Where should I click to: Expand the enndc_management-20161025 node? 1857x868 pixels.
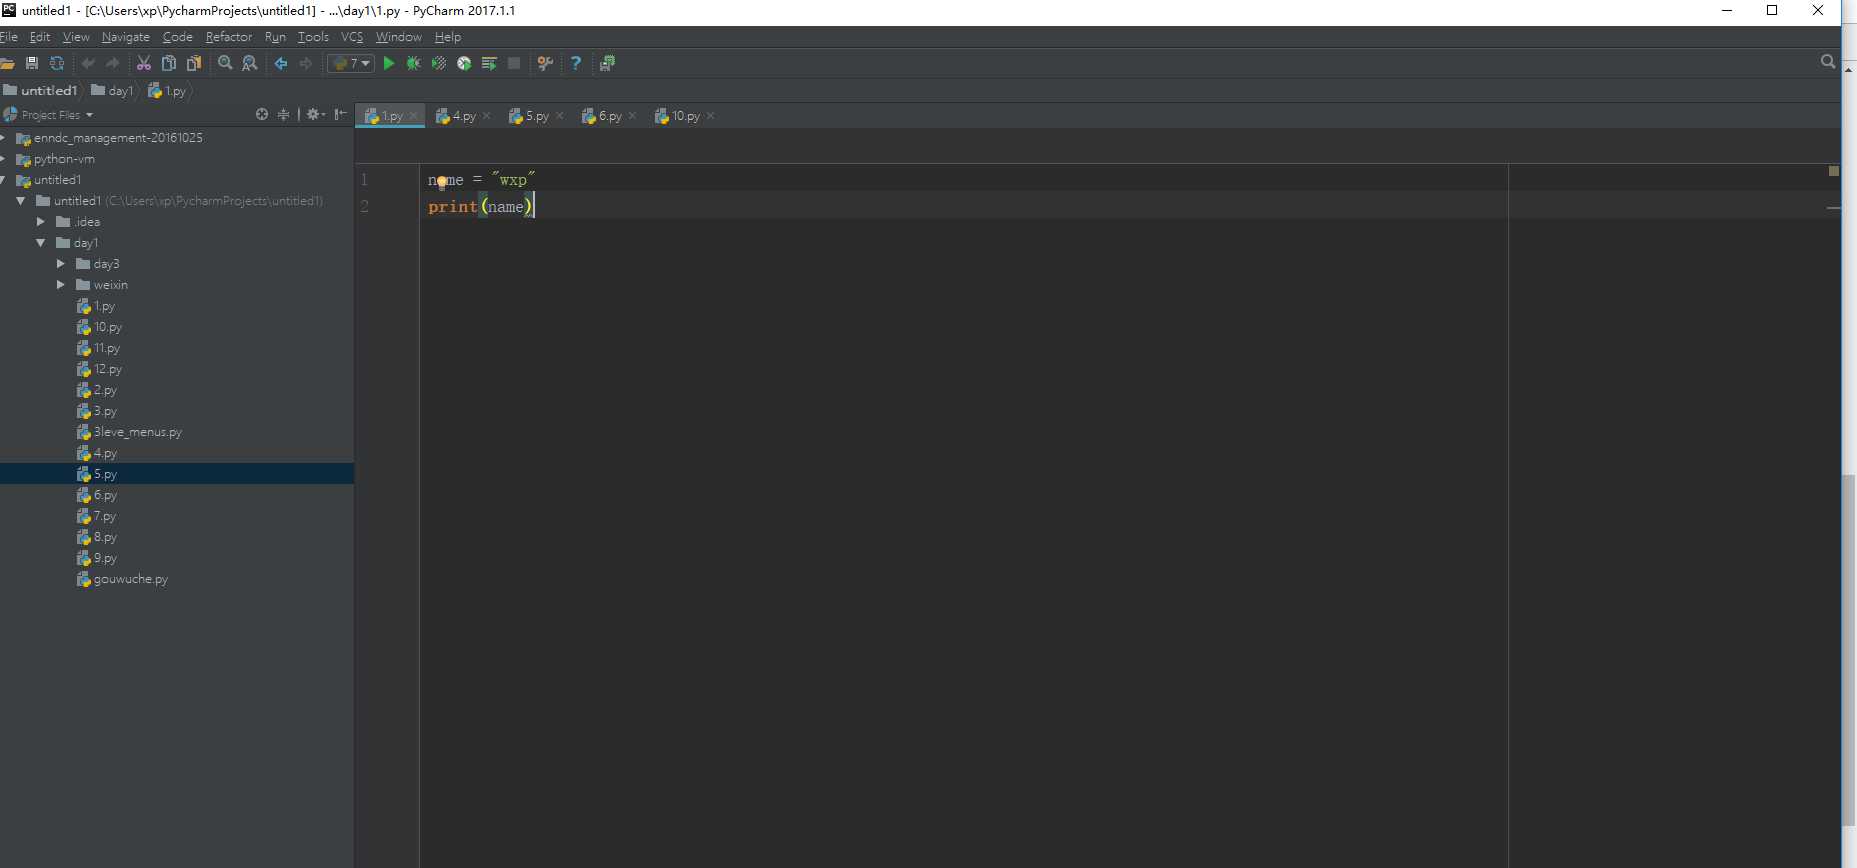[x=3, y=138]
